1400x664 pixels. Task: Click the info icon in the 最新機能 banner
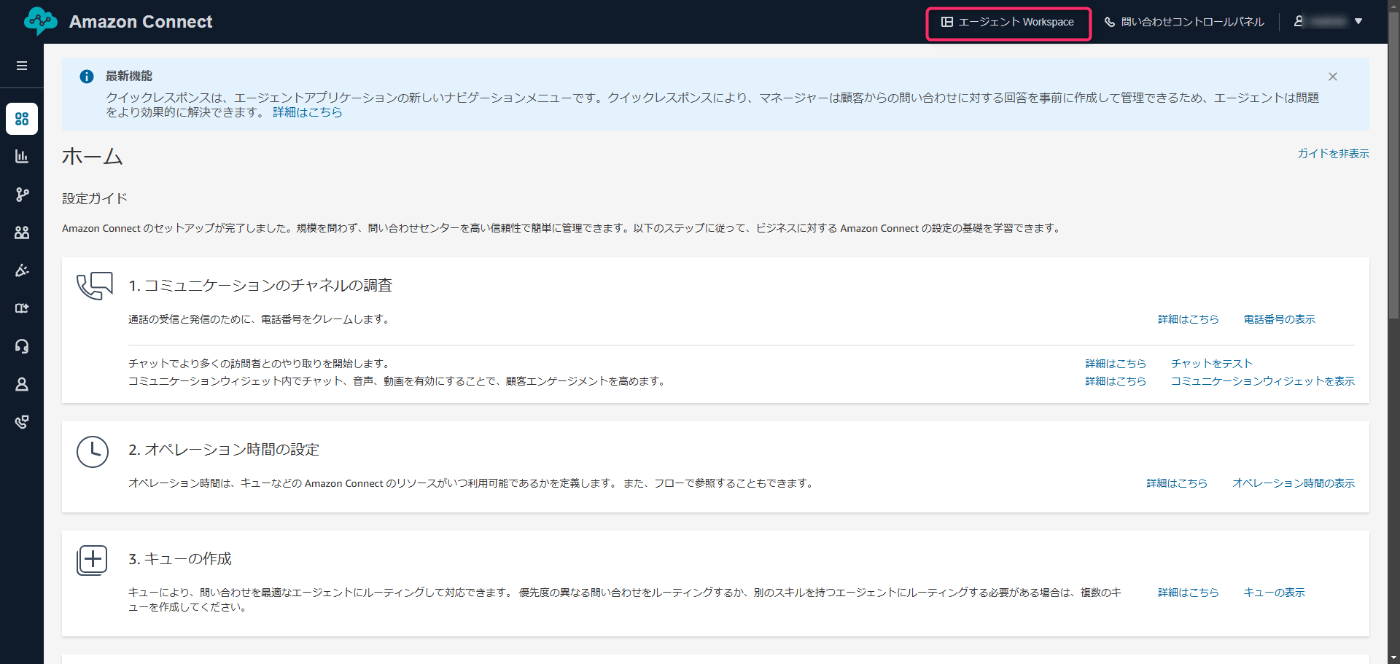(x=87, y=76)
